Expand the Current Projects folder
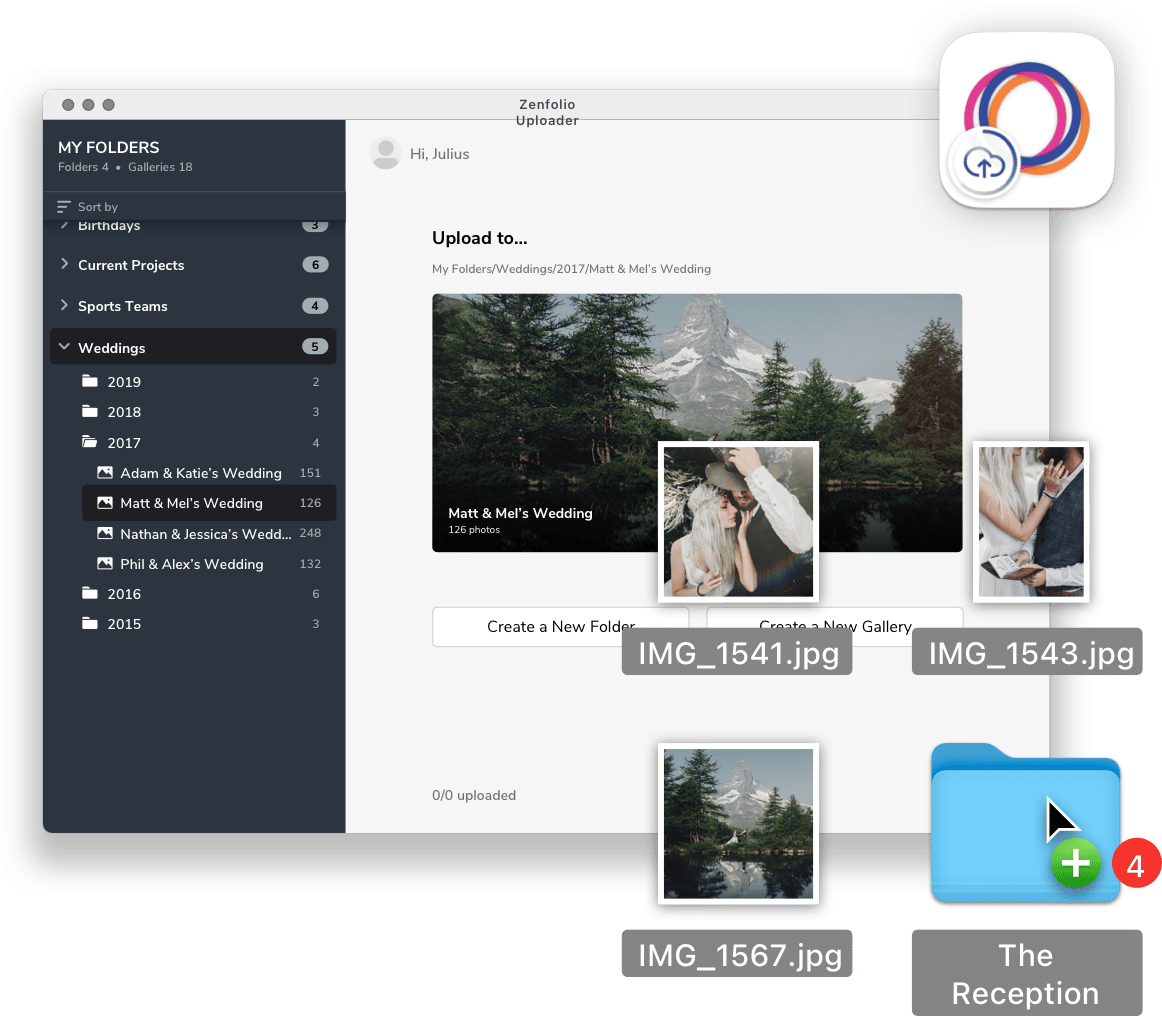1162x1016 pixels. [x=65, y=265]
